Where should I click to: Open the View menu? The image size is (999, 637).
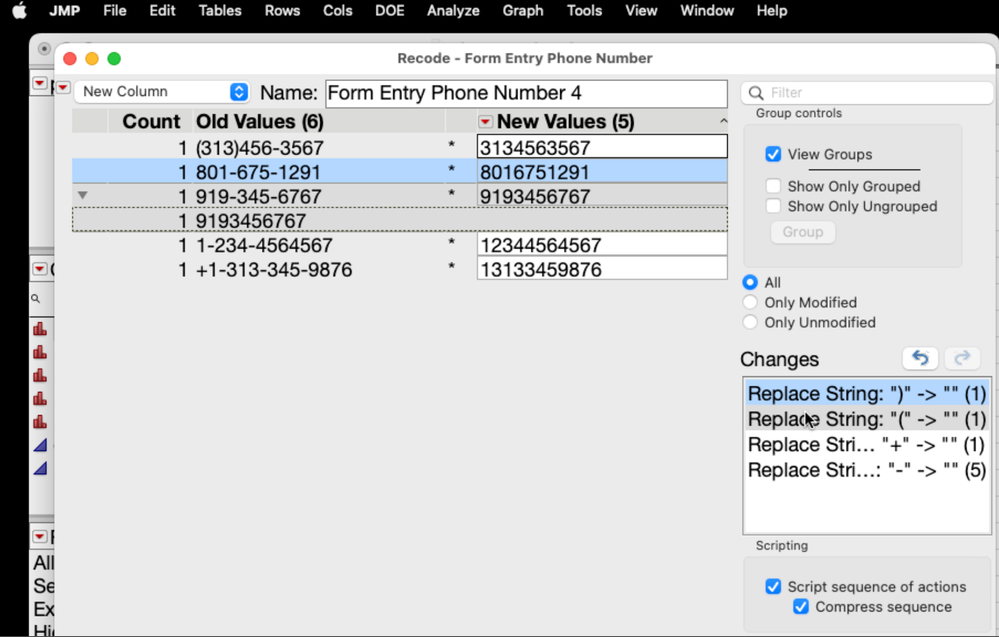(641, 11)
